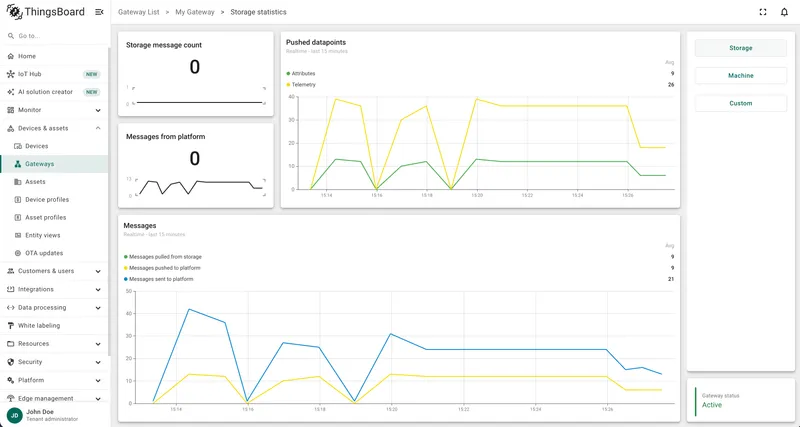The image size is (800, 427).
Task: Click the Gateway status Active value
Action: click(x=712, y=405)
